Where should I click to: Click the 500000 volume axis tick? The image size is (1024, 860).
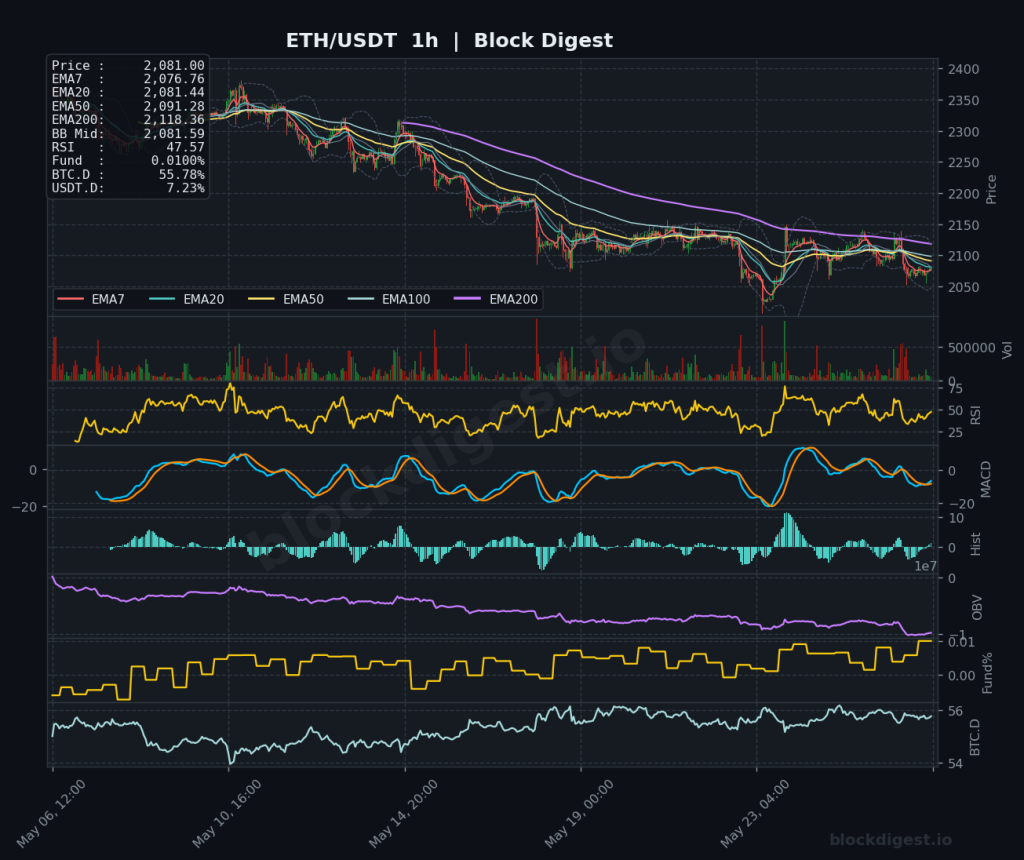[x=971, y=348]
